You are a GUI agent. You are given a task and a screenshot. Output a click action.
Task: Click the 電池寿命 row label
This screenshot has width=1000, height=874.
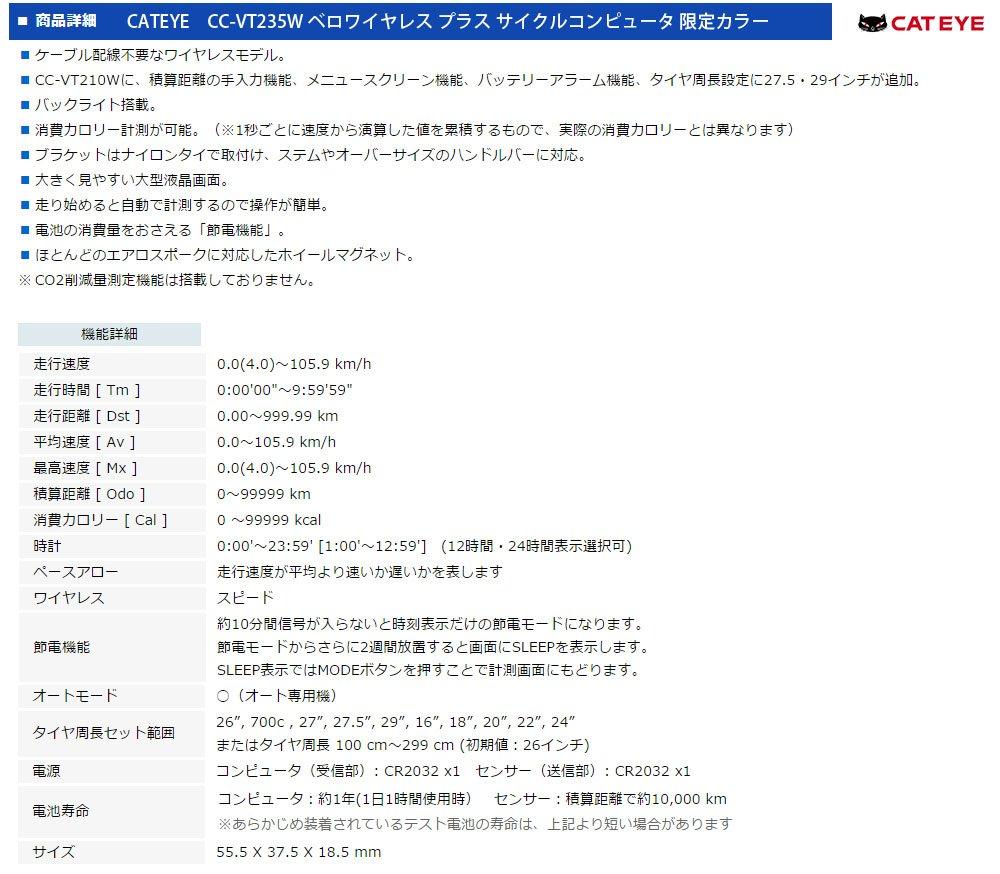[61, 811]
